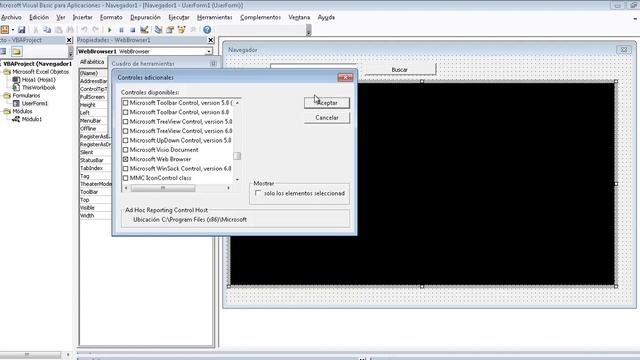Screen dimensions: 640x360
Task: Click the controls list vertical scroll thumb
Action: (x=237, y=156)
